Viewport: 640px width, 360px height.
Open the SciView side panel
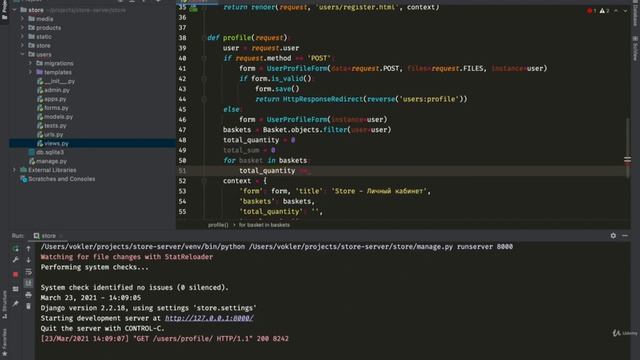tap(635, 48)
